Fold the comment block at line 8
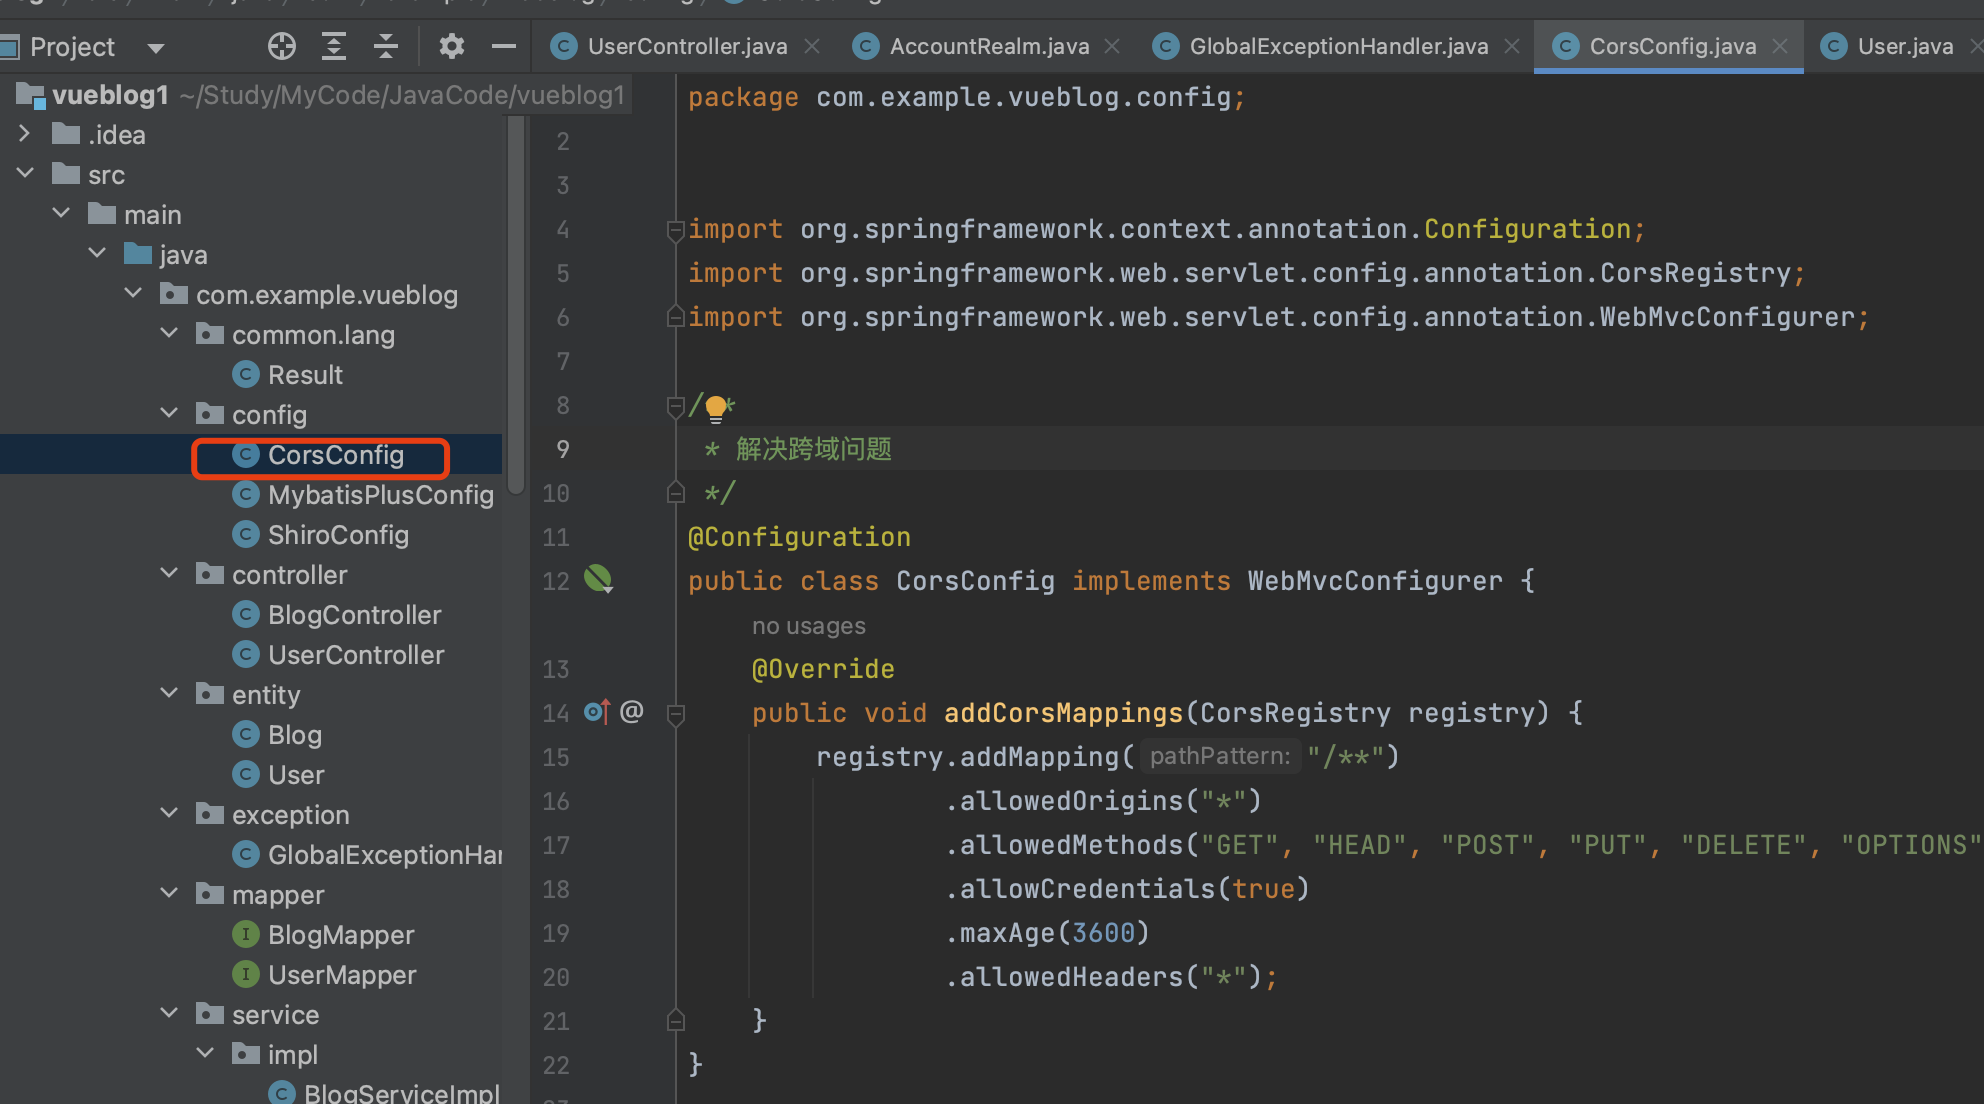 (675, 406)
